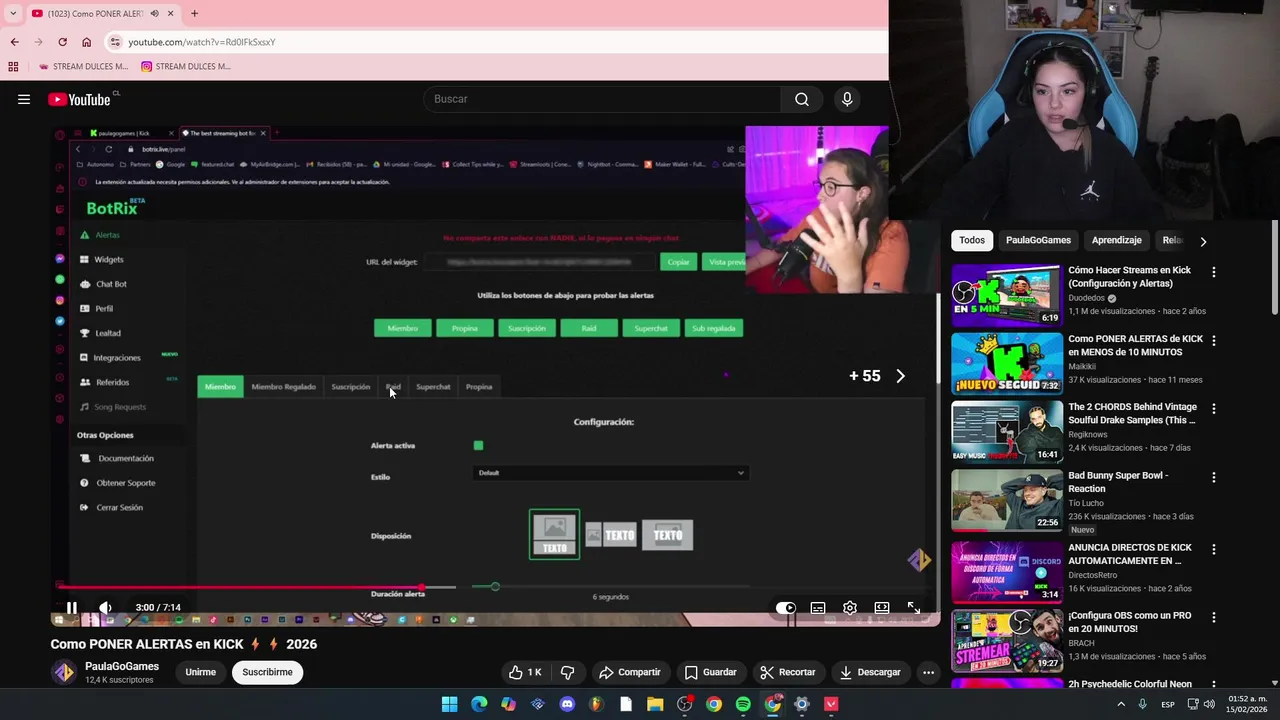Open options for Bad Bunny Super Bowl video
The width and height of the screenshot is (1280, 720).
[x=1213, y=478]
